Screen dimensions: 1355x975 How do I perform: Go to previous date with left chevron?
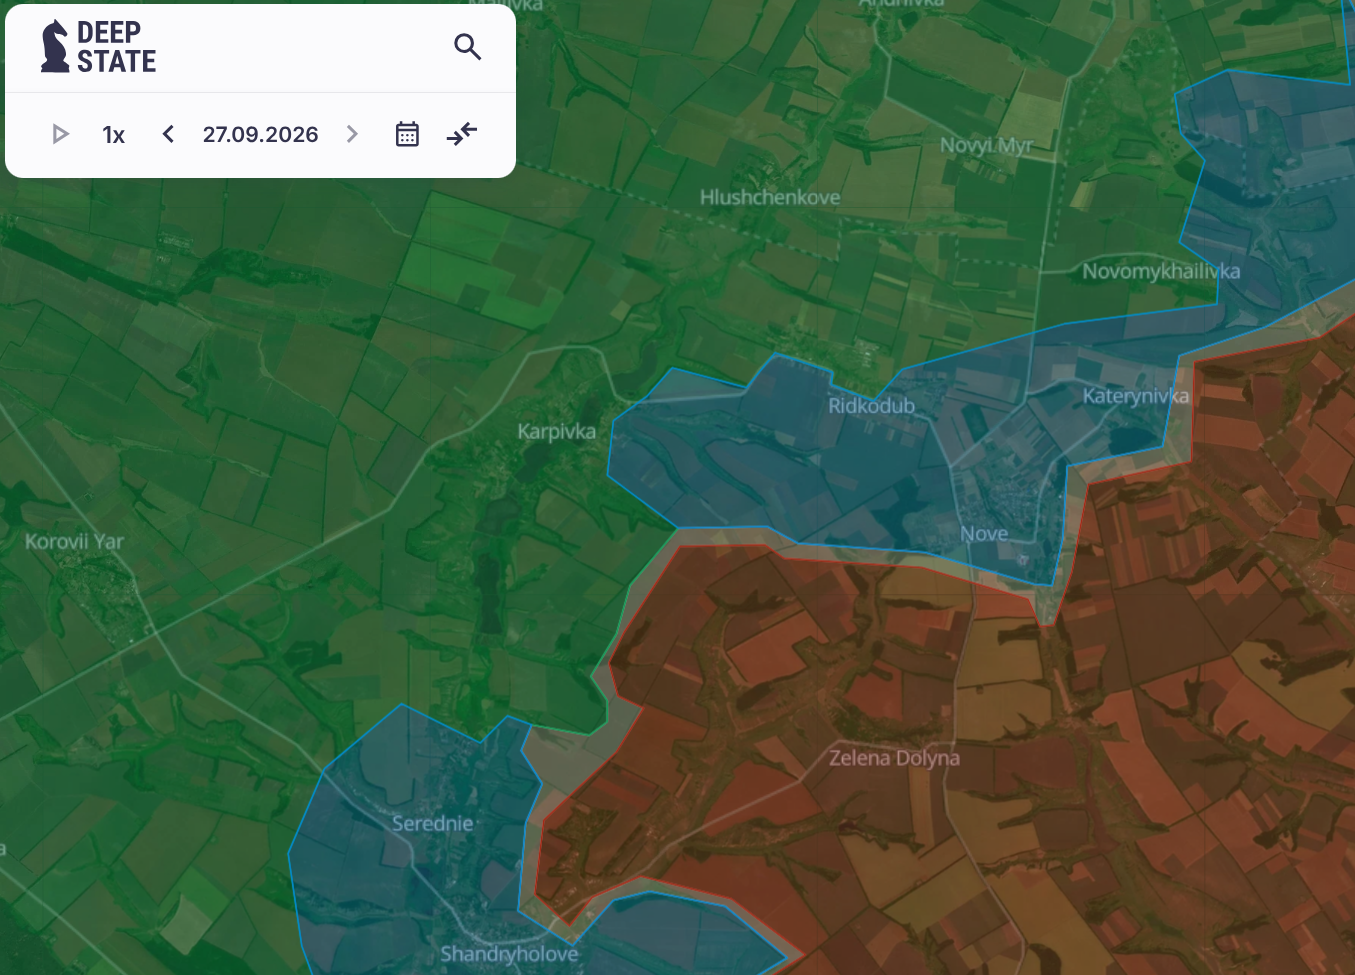(168, 134)
